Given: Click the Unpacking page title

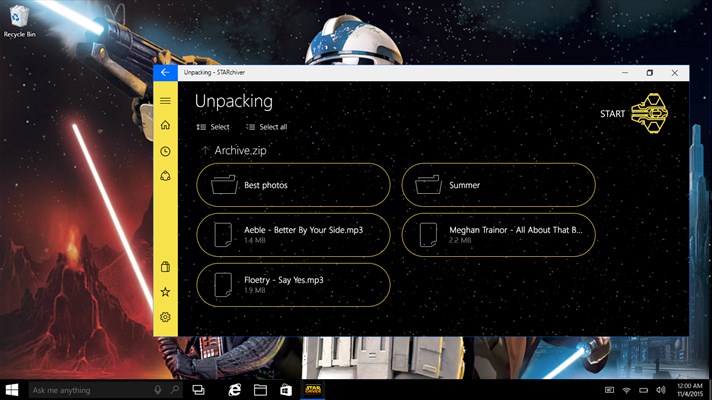Looking at the screenshot, I should 234,101.
